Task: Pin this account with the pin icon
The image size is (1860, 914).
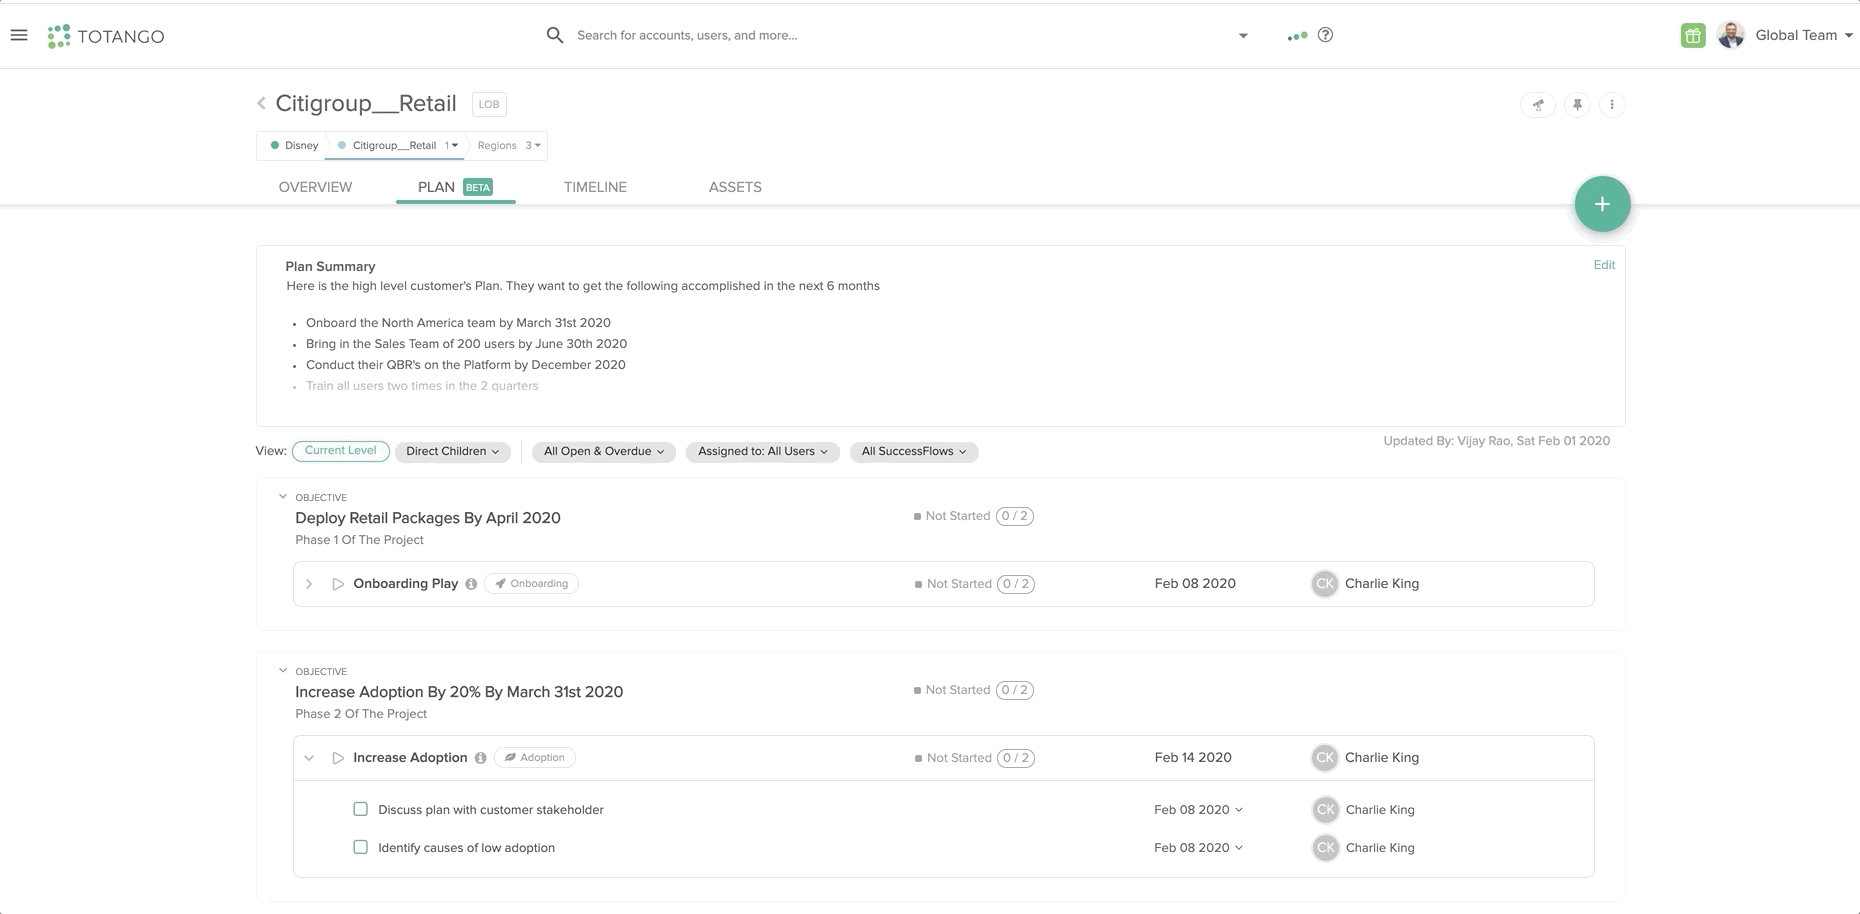Action: pyautogui.click(x=1577, y=104)
